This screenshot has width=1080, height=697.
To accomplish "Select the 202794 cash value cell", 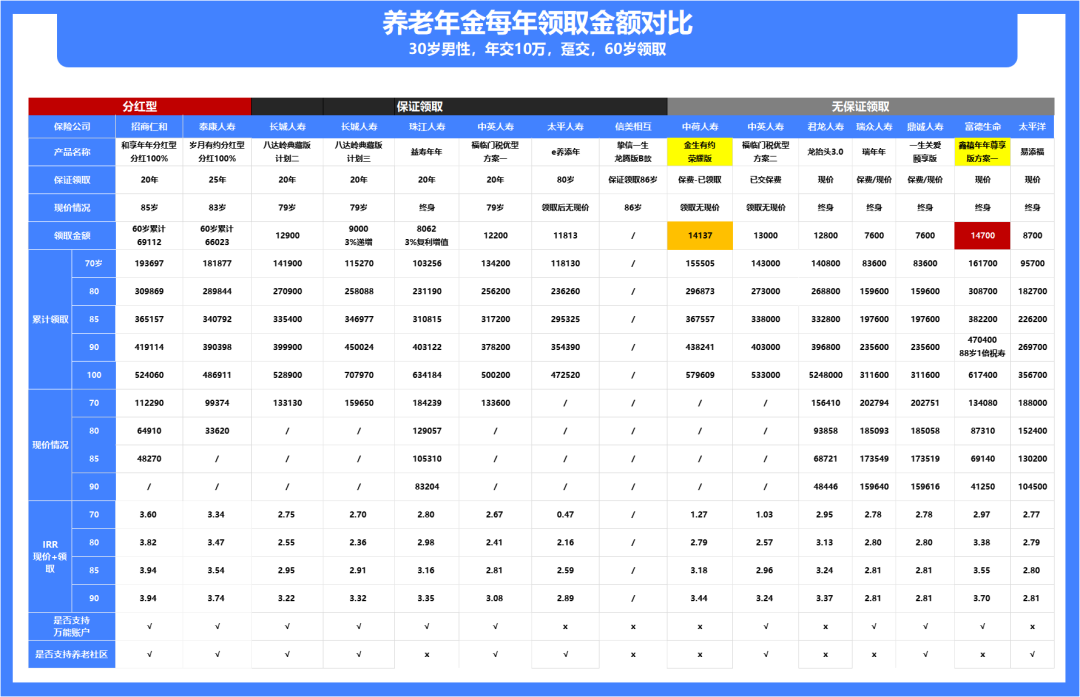I will coord(874,403).
